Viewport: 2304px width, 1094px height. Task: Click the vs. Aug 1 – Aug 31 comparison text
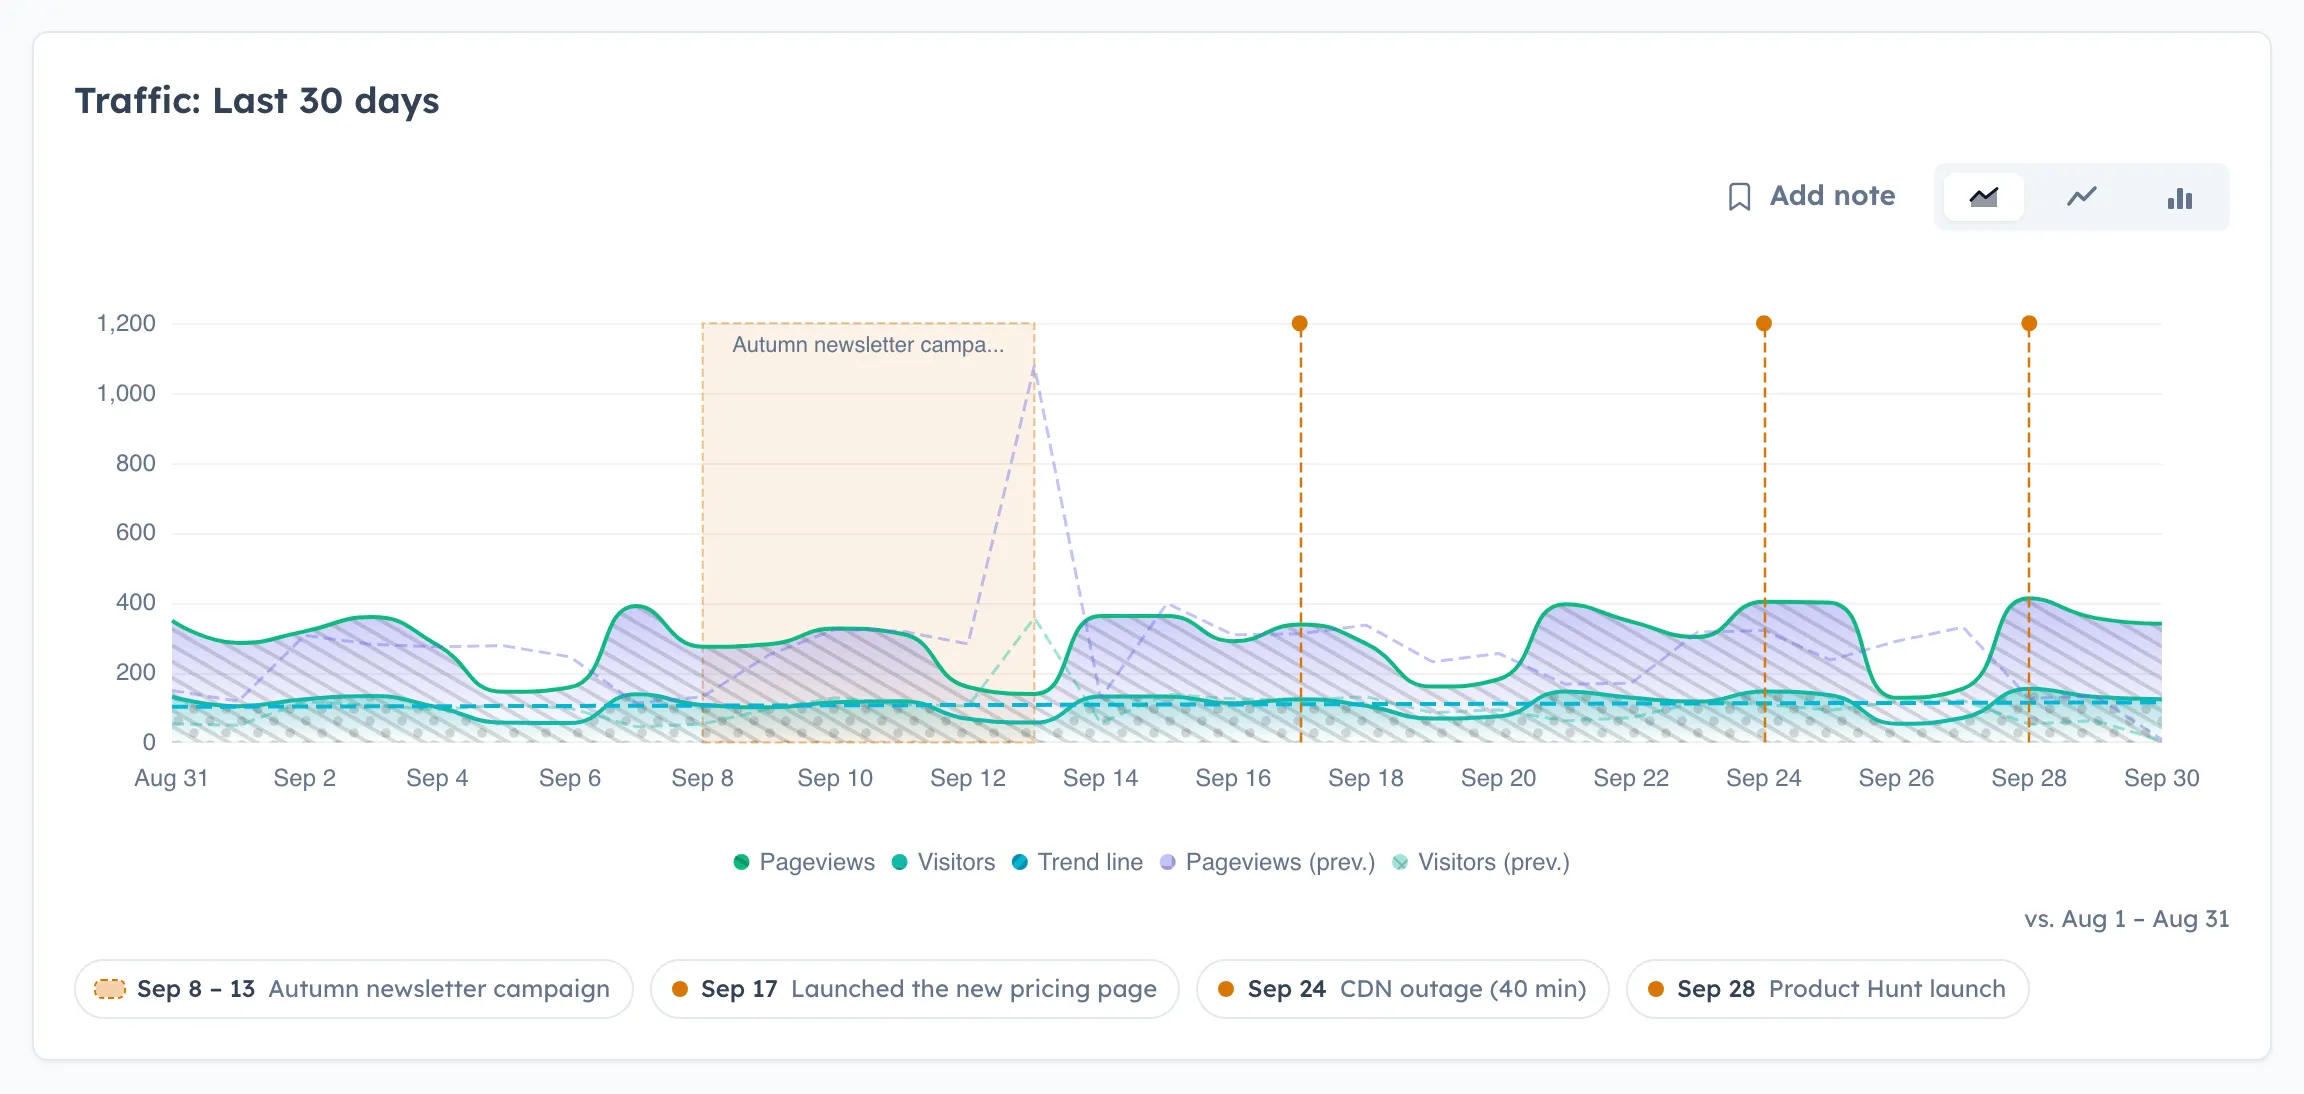click(x=2127, y=919)
